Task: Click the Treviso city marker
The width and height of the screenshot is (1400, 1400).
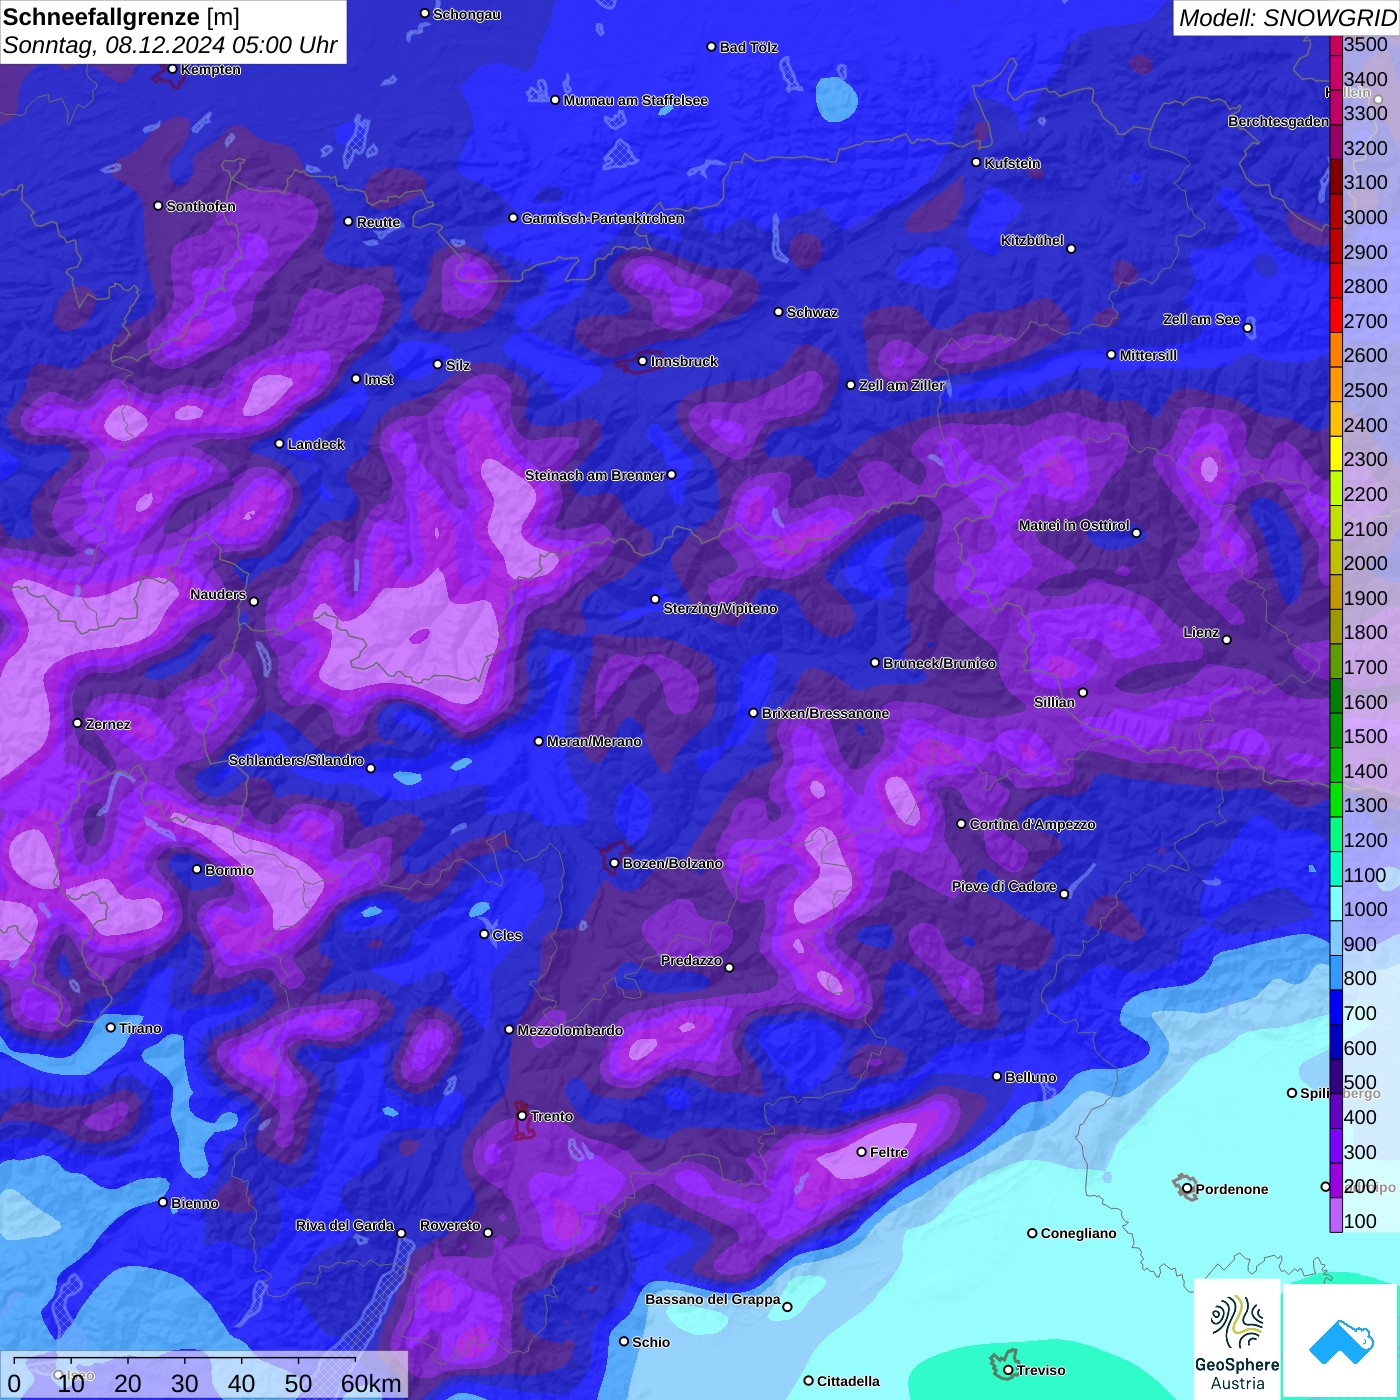Action: pos(1008,1370)
